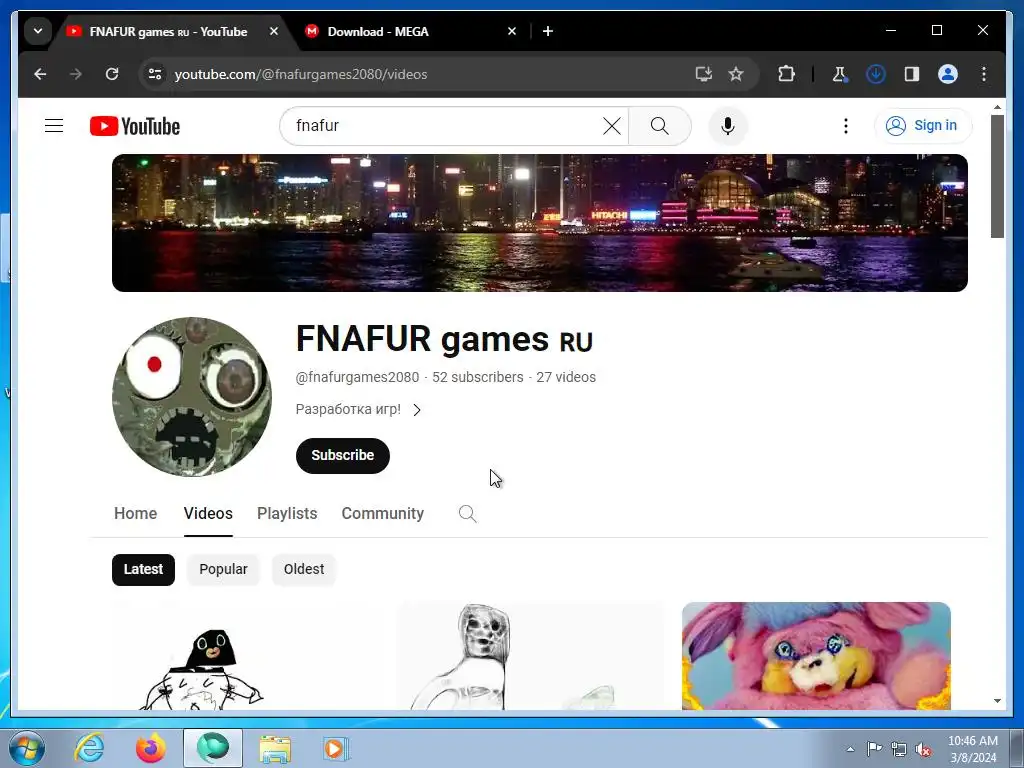The height and width of the screenshot is (768, 1024).
Task: Close the FNAFUR games YouTube tab
Action: (274, 31)
